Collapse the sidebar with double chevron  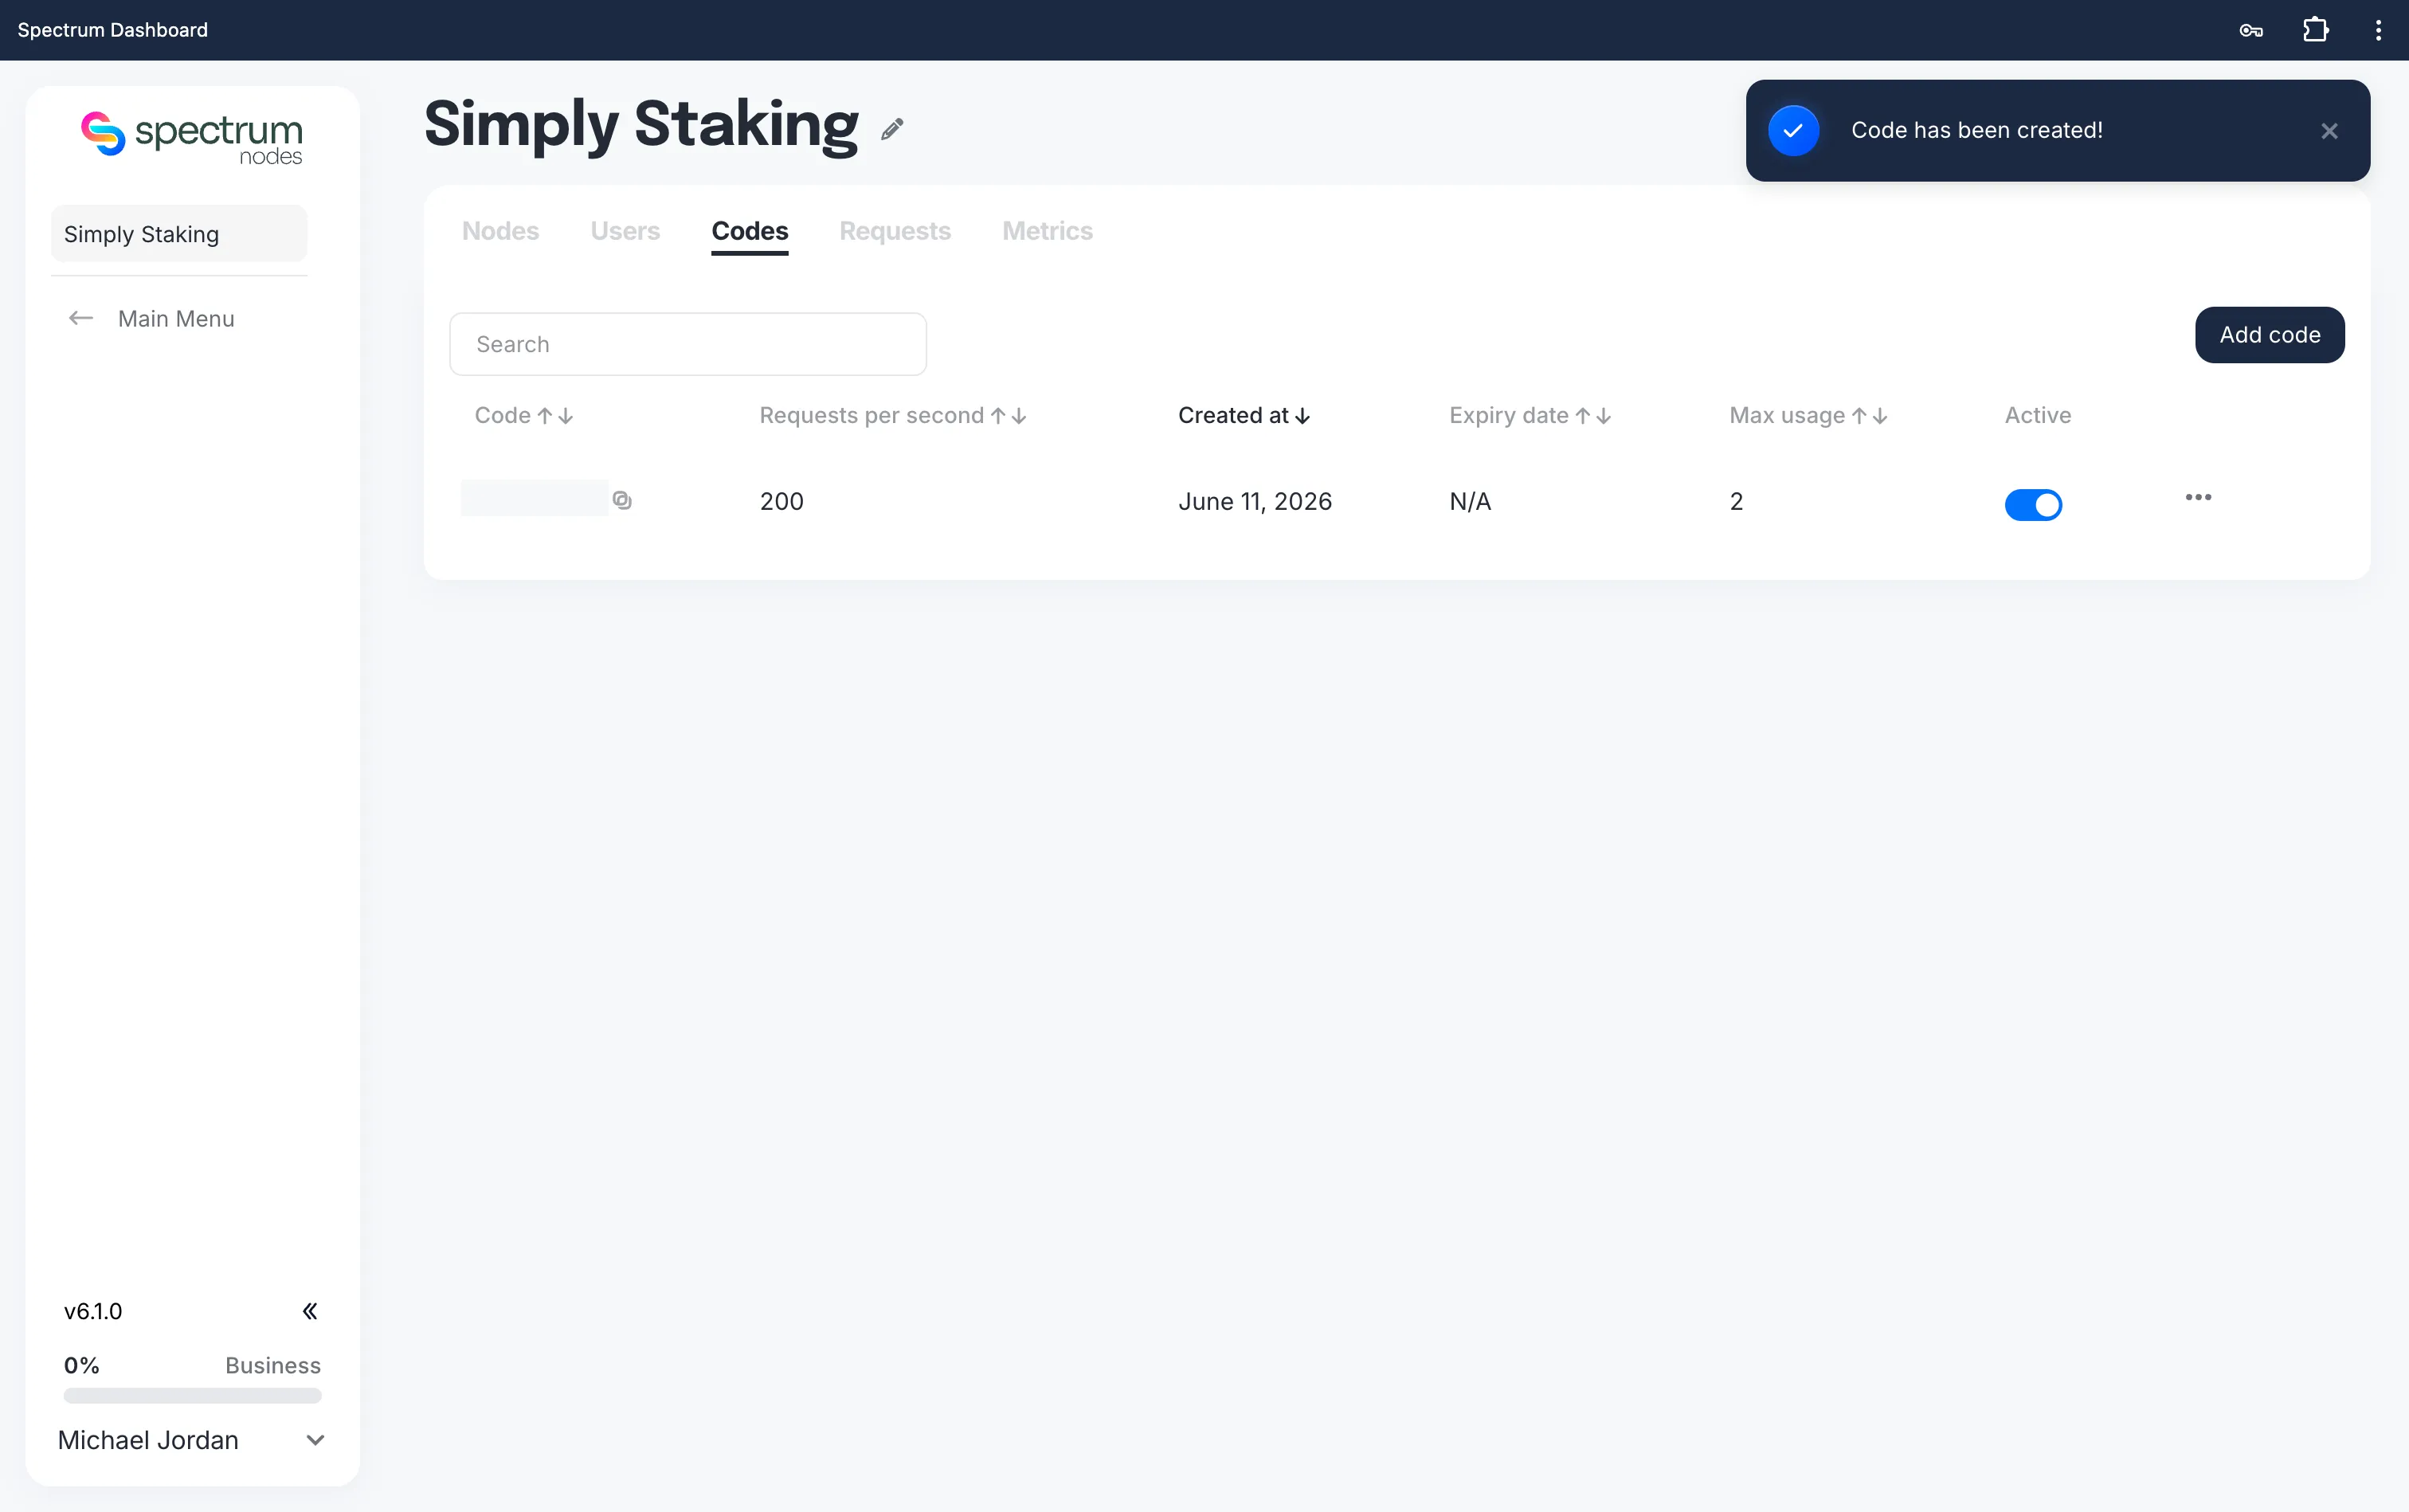tap(310, 1311)
